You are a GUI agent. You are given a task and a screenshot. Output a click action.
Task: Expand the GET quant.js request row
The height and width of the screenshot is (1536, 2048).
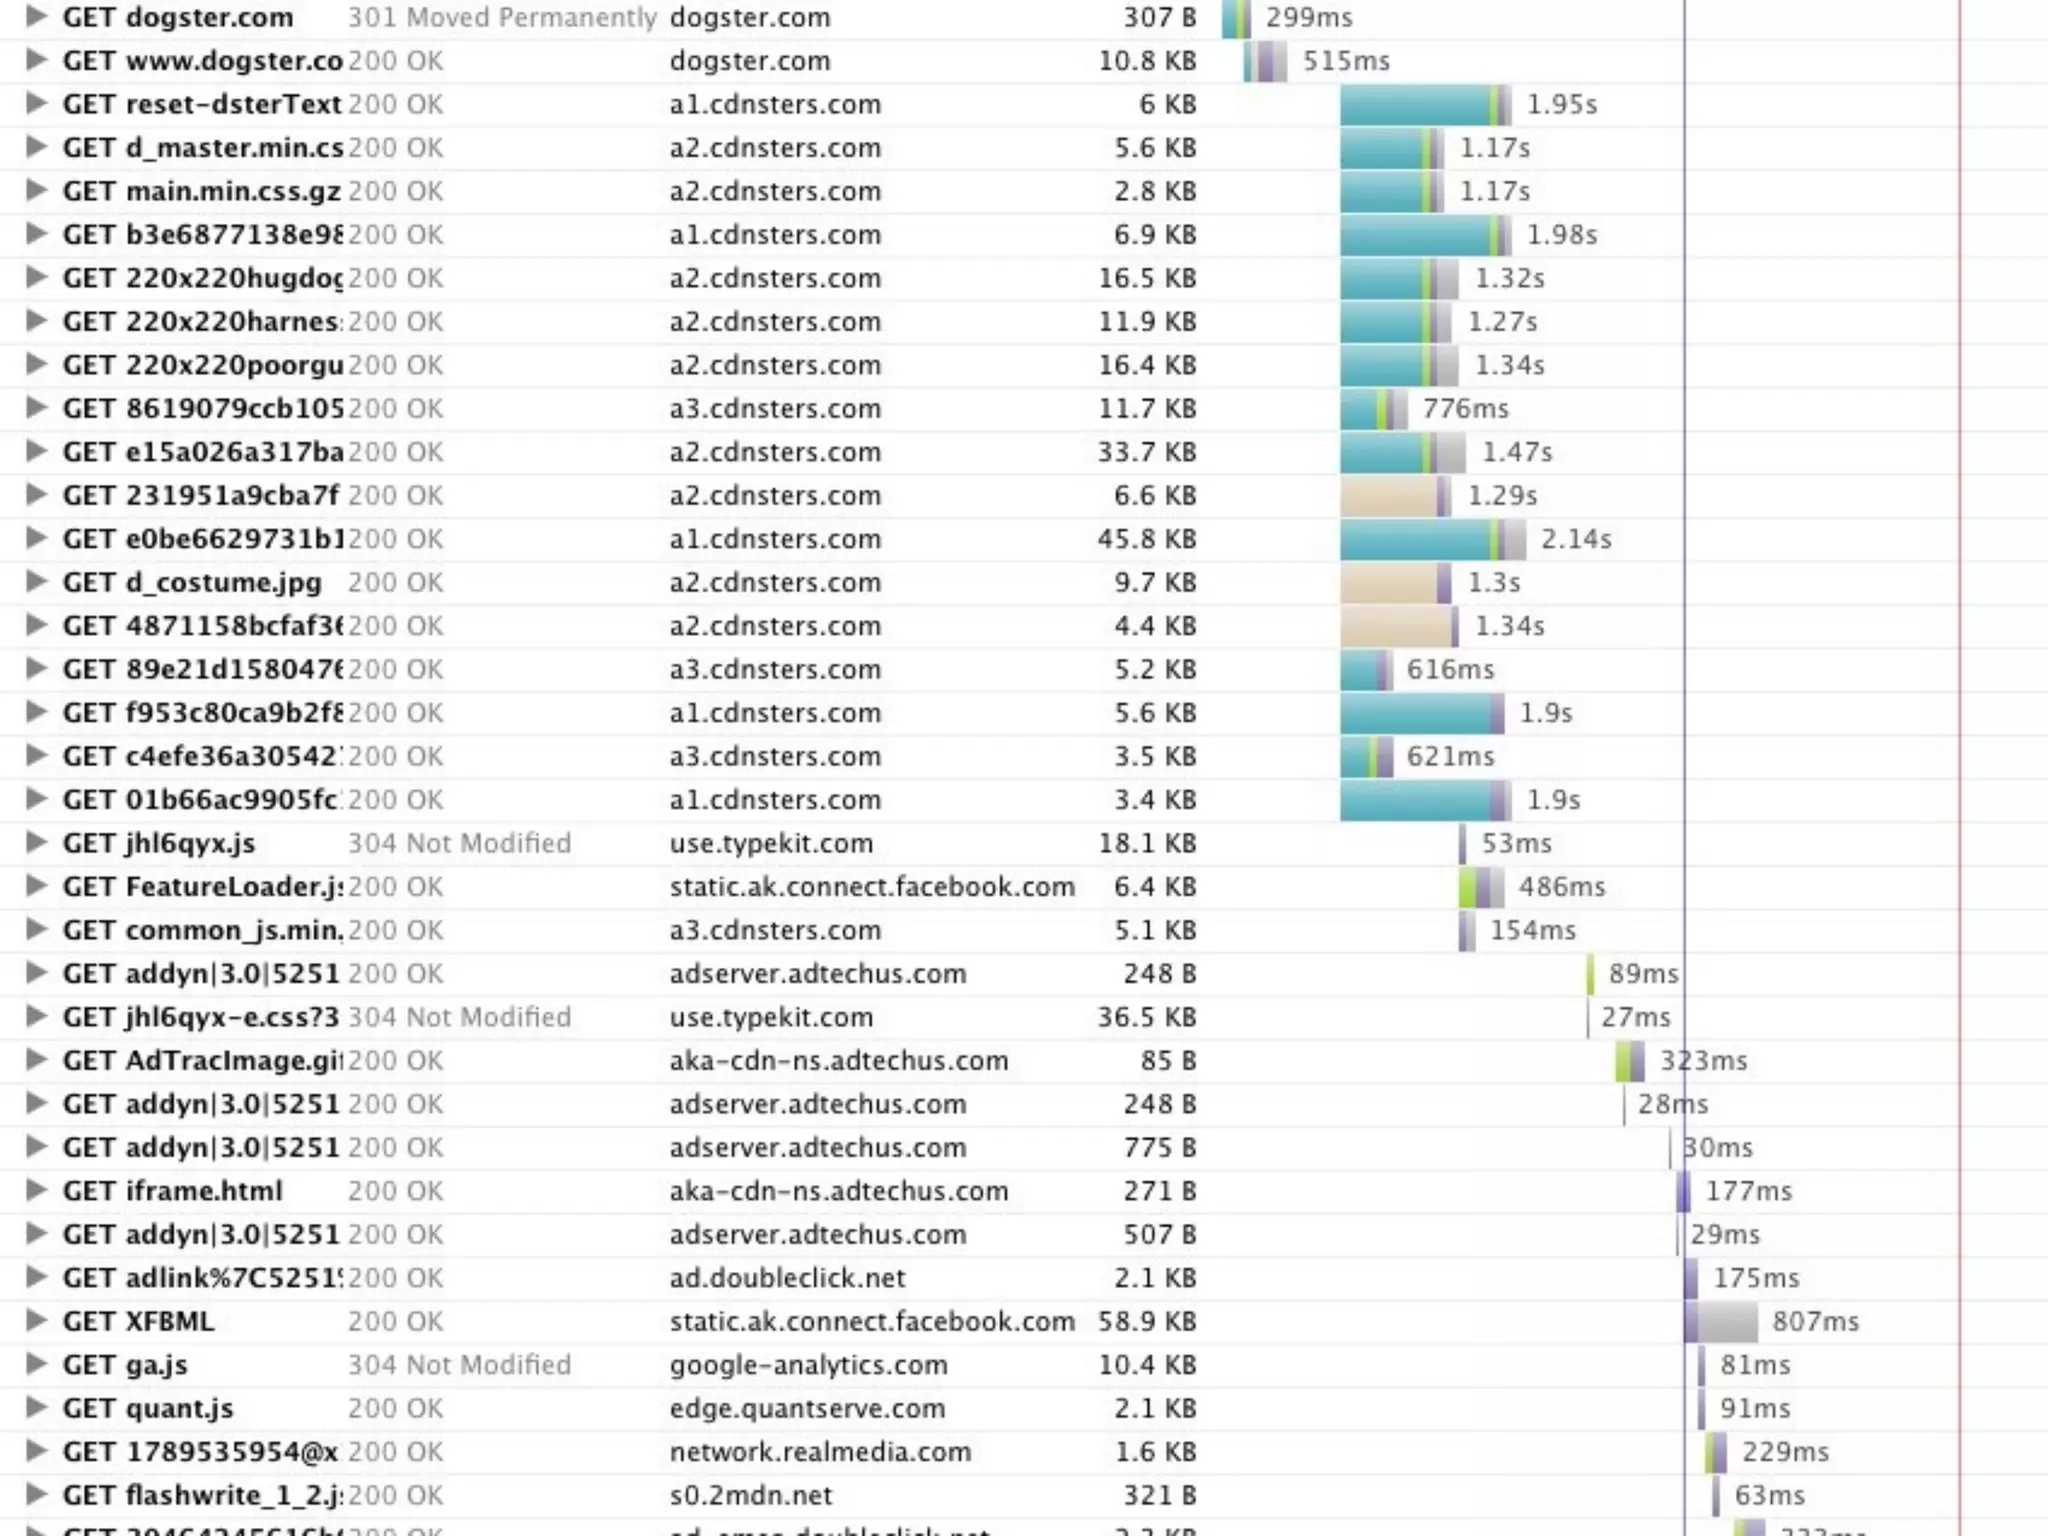tap(36, 1408)
